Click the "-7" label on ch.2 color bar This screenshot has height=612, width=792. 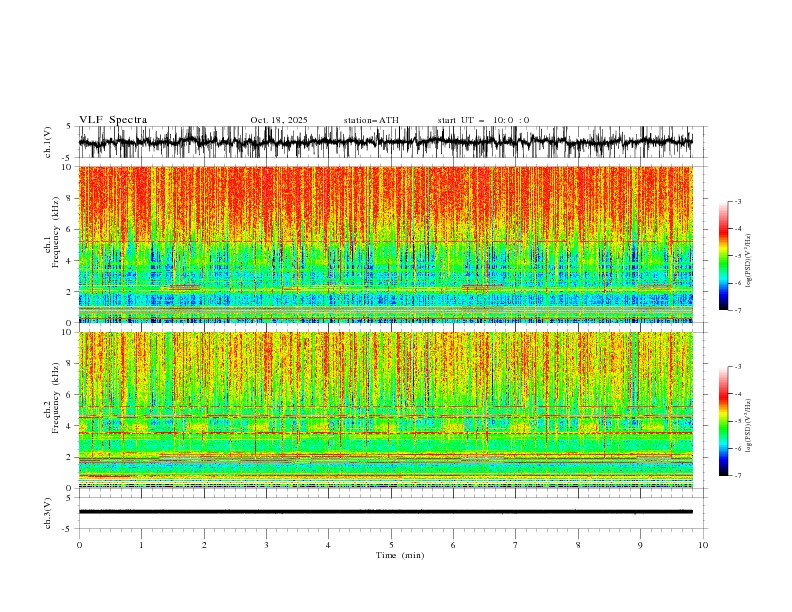(737, 475)
